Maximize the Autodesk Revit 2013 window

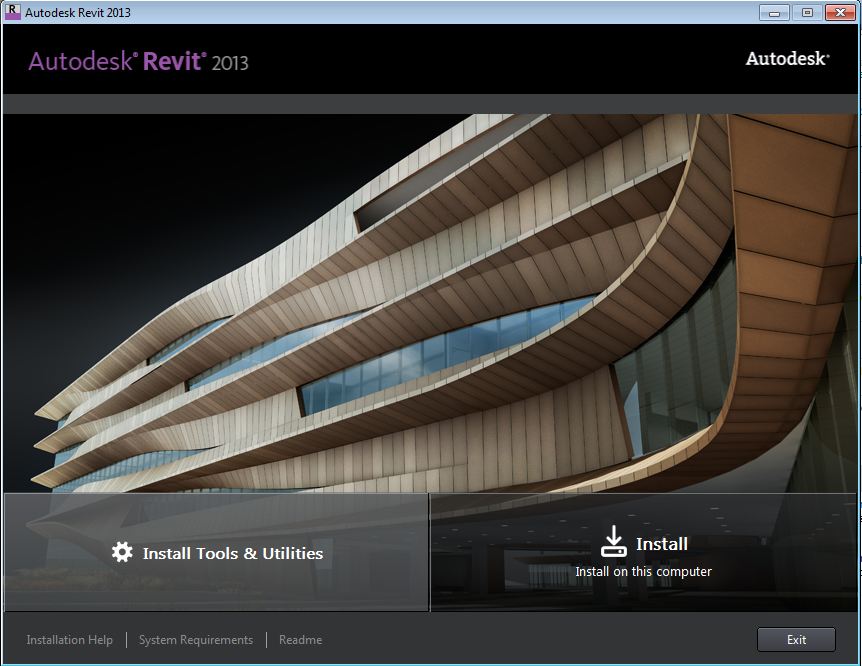(x=807, y=12)
